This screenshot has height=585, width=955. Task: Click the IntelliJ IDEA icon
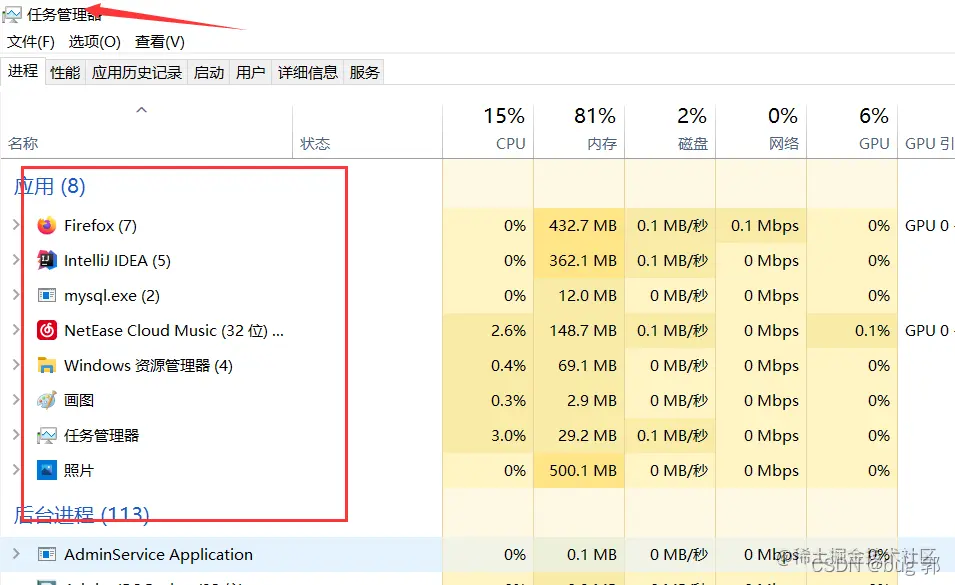[47, 261]
